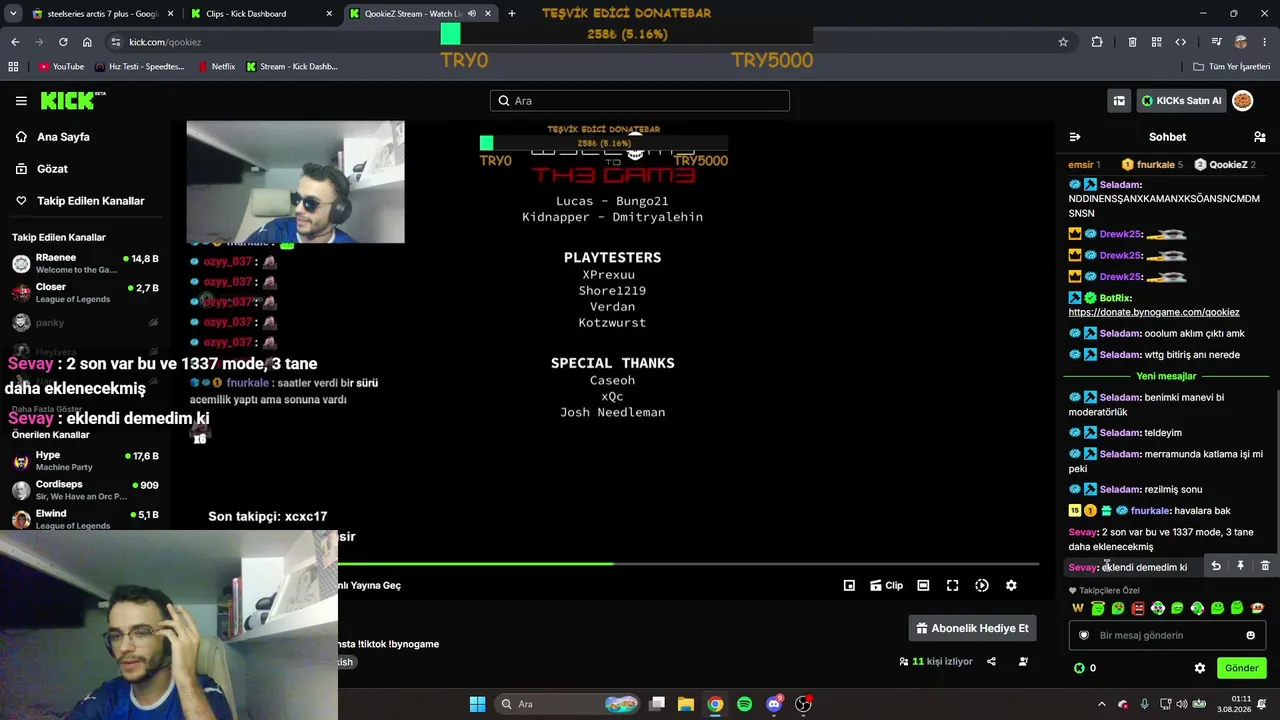
Task: Open the KICKs balance icon below chat
Action: pyautogui.click(x=1079, y=668)
